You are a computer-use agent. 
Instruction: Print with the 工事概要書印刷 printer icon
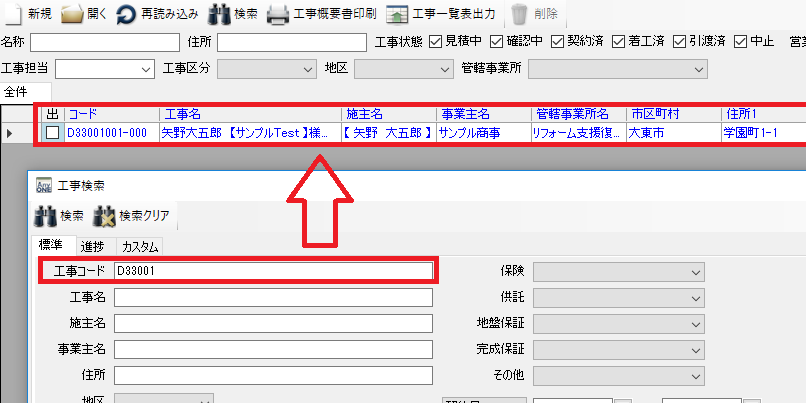point(278,14)
